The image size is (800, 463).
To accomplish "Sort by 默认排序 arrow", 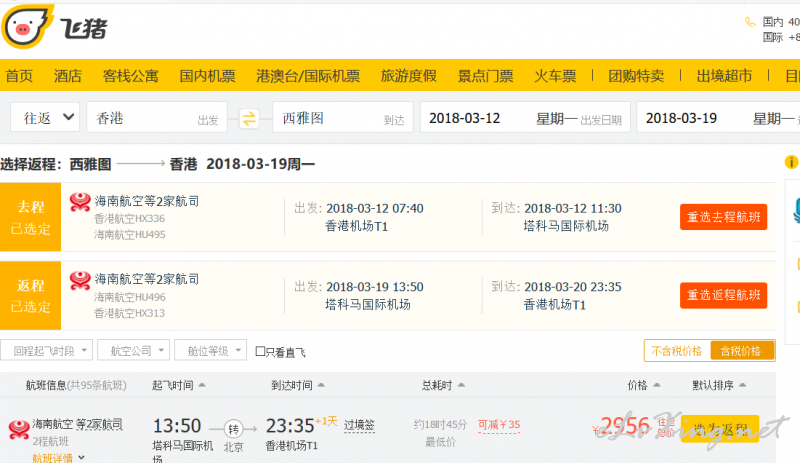I will coord(742,385).
